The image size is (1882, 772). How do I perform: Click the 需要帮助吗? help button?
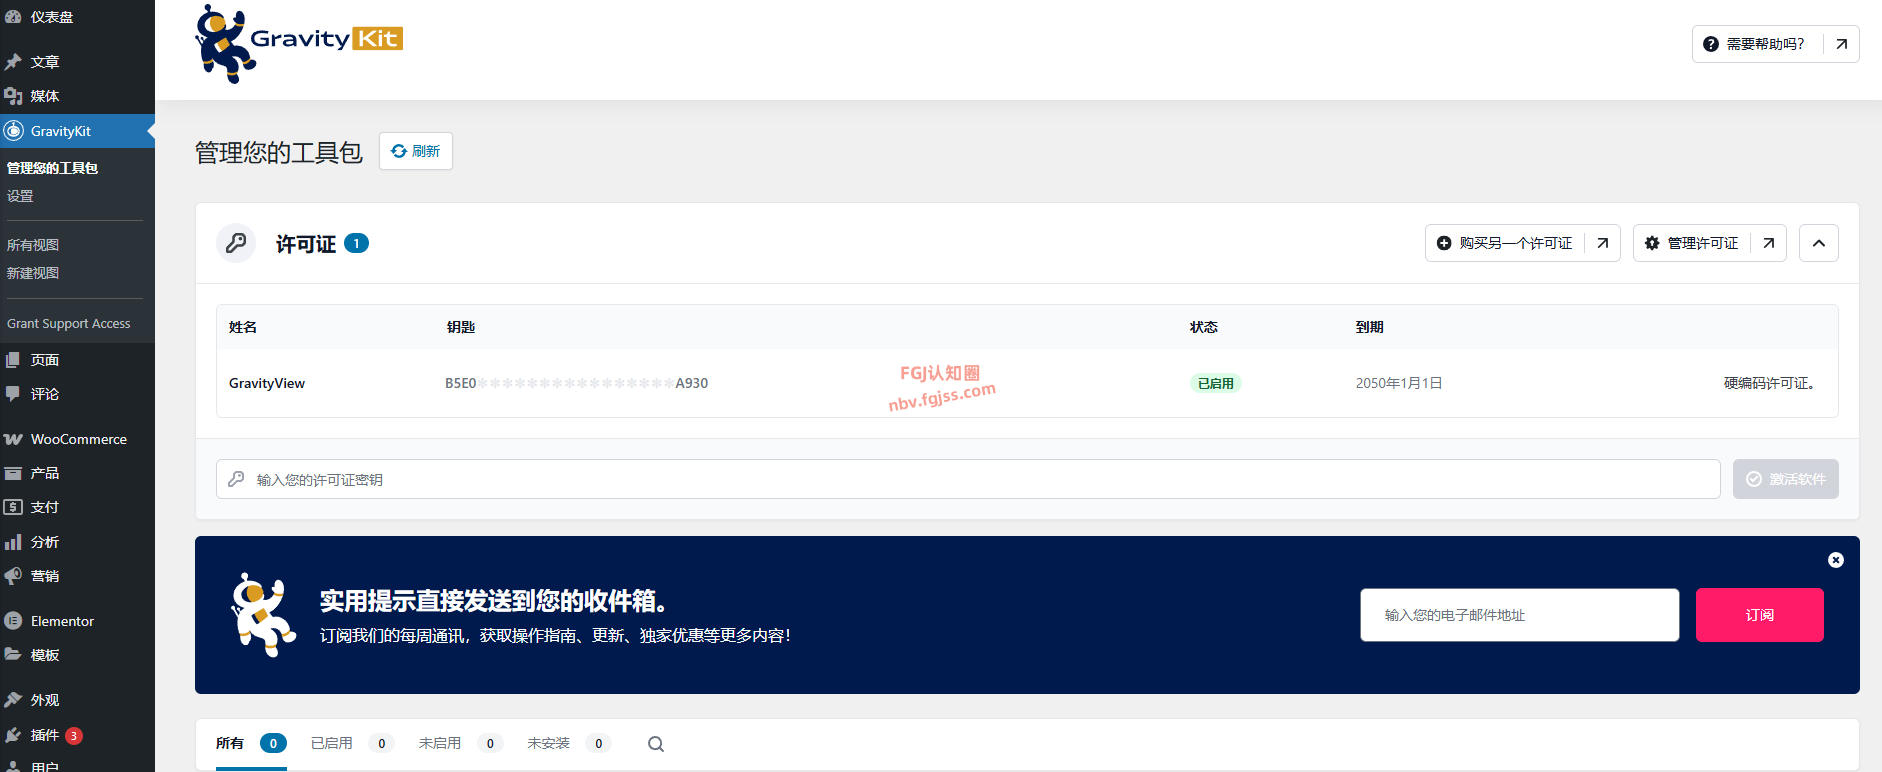pyautogui.click(x=1775, y=44)
